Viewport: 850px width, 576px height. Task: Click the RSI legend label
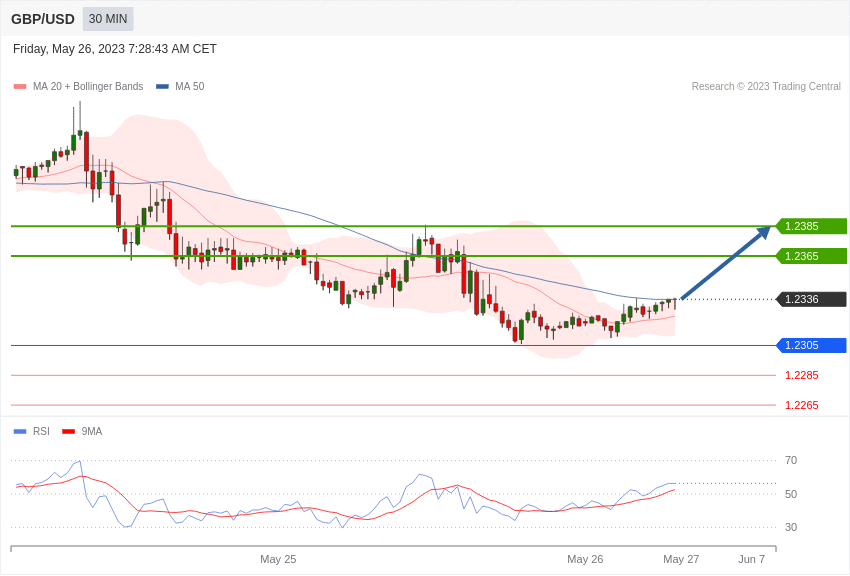[41, 431]
